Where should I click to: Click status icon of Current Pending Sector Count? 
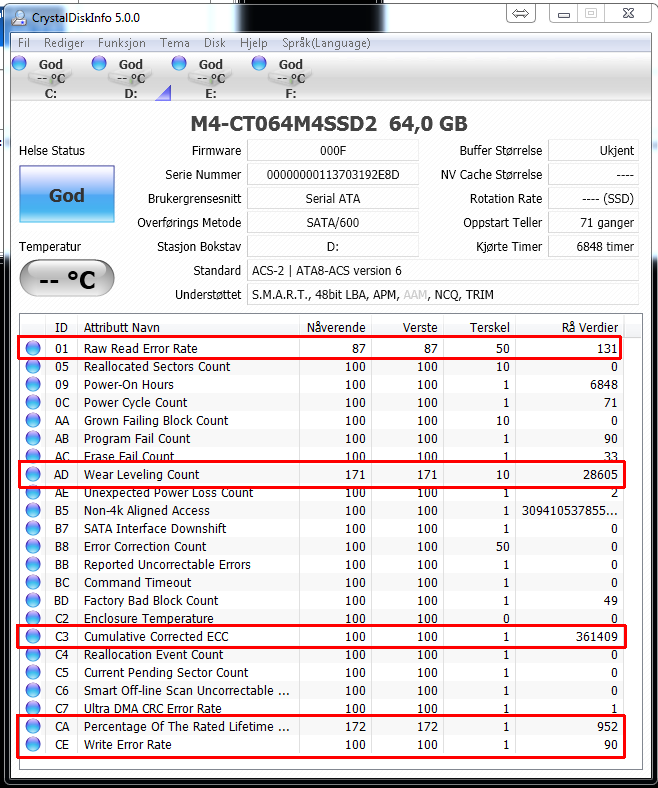[33, 672]
